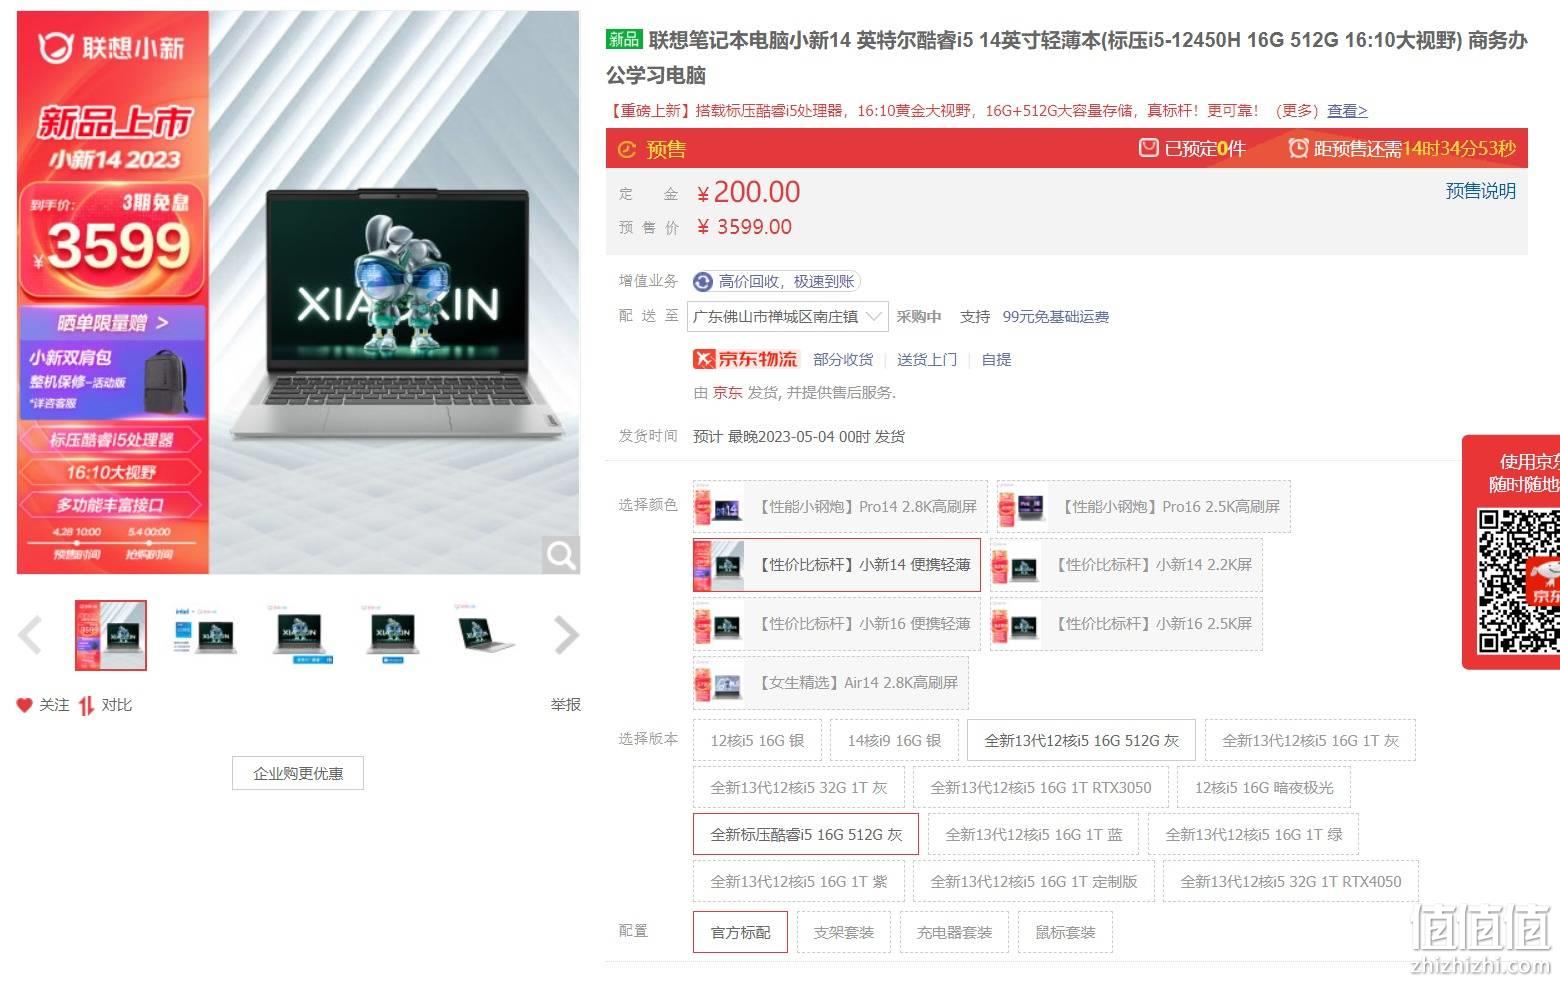The width and height of the screenshot is (1560, 983).
Task: Click the 查看> promo details link
Action: click(x=1347, y=111)
